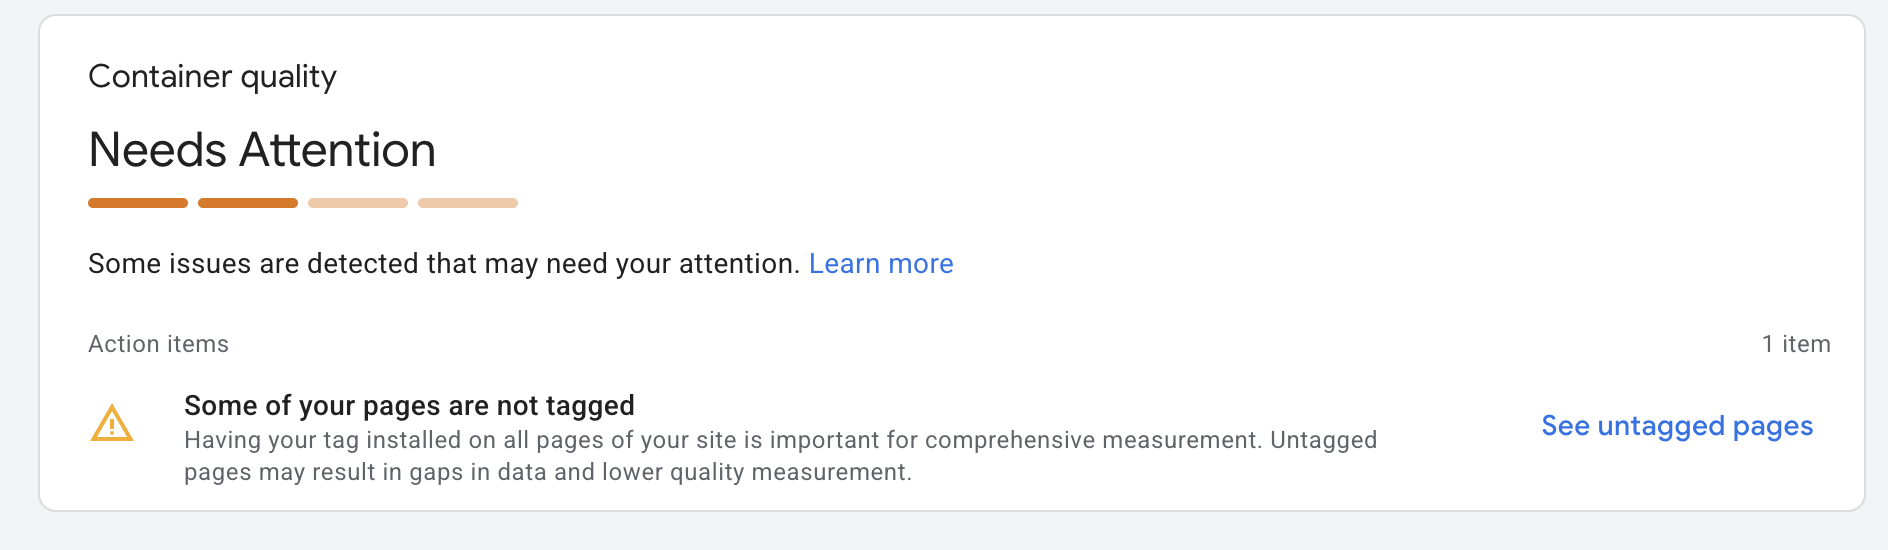Open See untagged pages link
Image resolution: width=1888 pixels, height=550 pixels.
click(x=1676, y=426)
